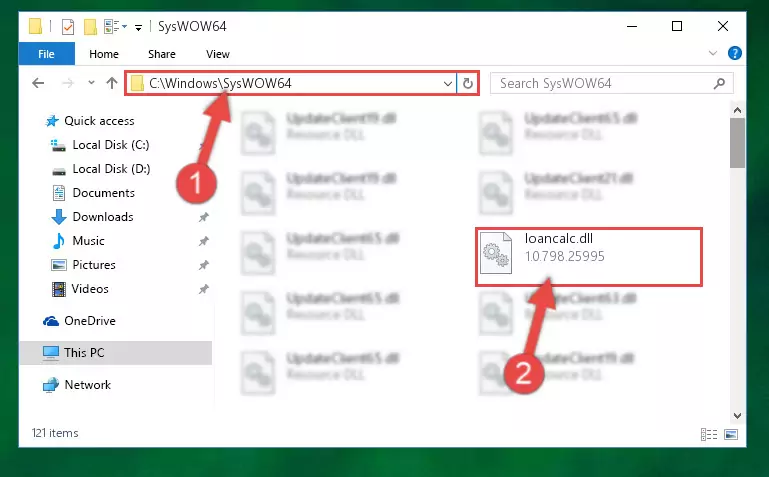Refresh the SysWOW64 folder

(468, 84)
